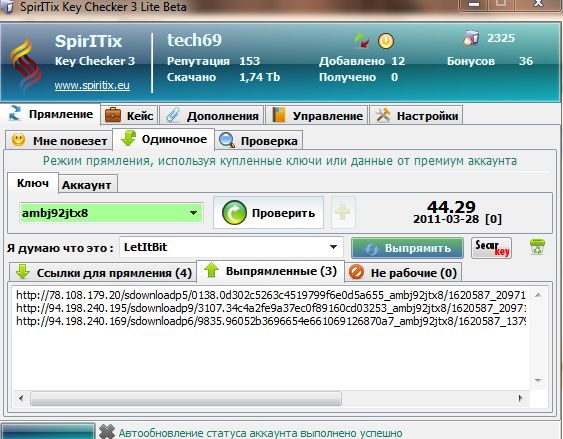Click the left arrow of horizontal scrollbar

point(21,398)
